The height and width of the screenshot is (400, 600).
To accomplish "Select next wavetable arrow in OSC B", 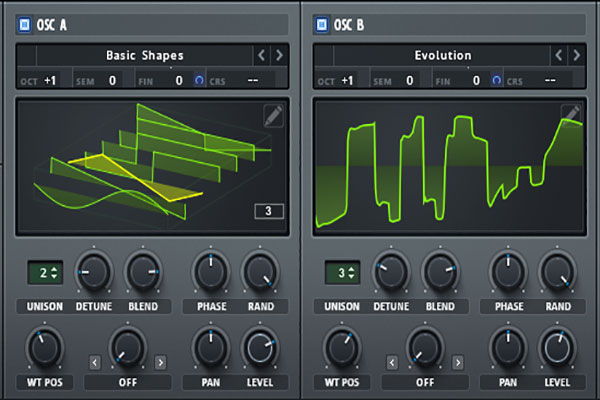I will click(577, 55).
